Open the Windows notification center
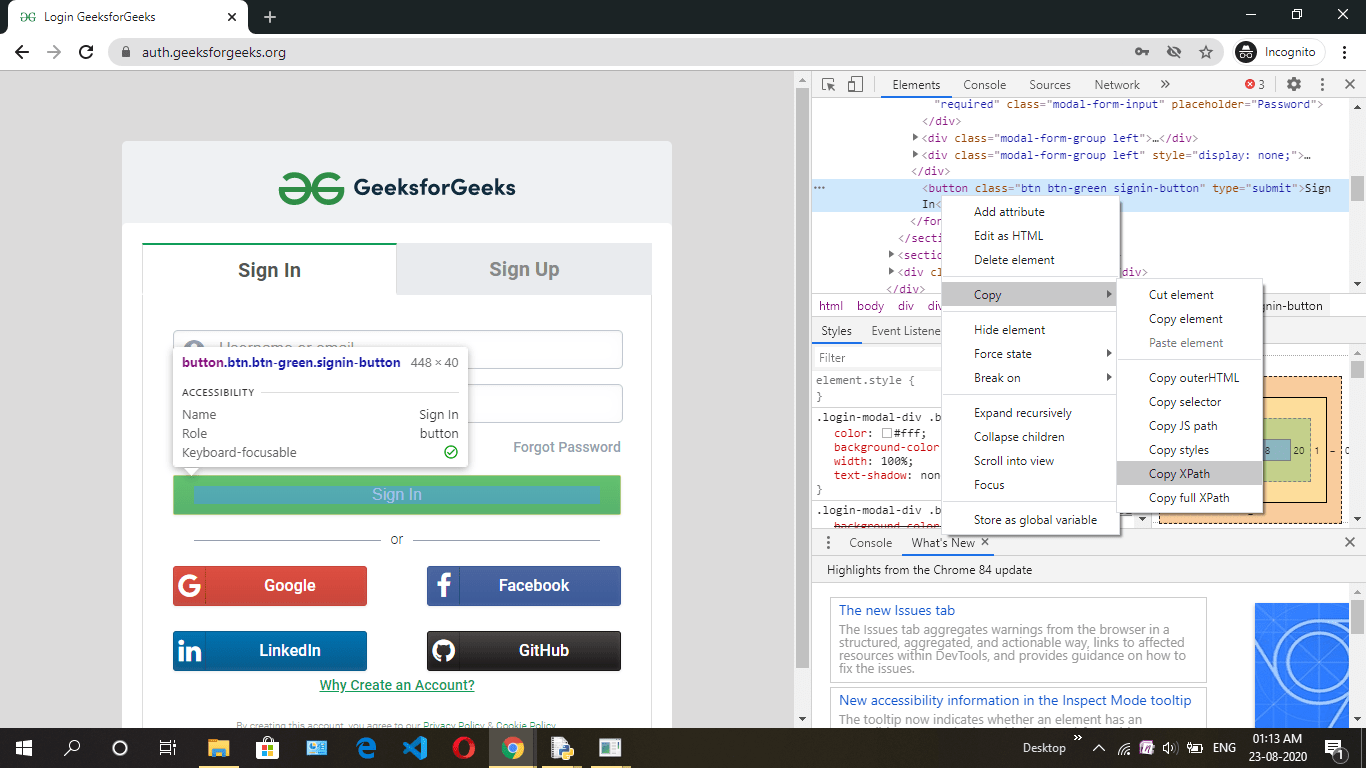 tap(1333, 748)
